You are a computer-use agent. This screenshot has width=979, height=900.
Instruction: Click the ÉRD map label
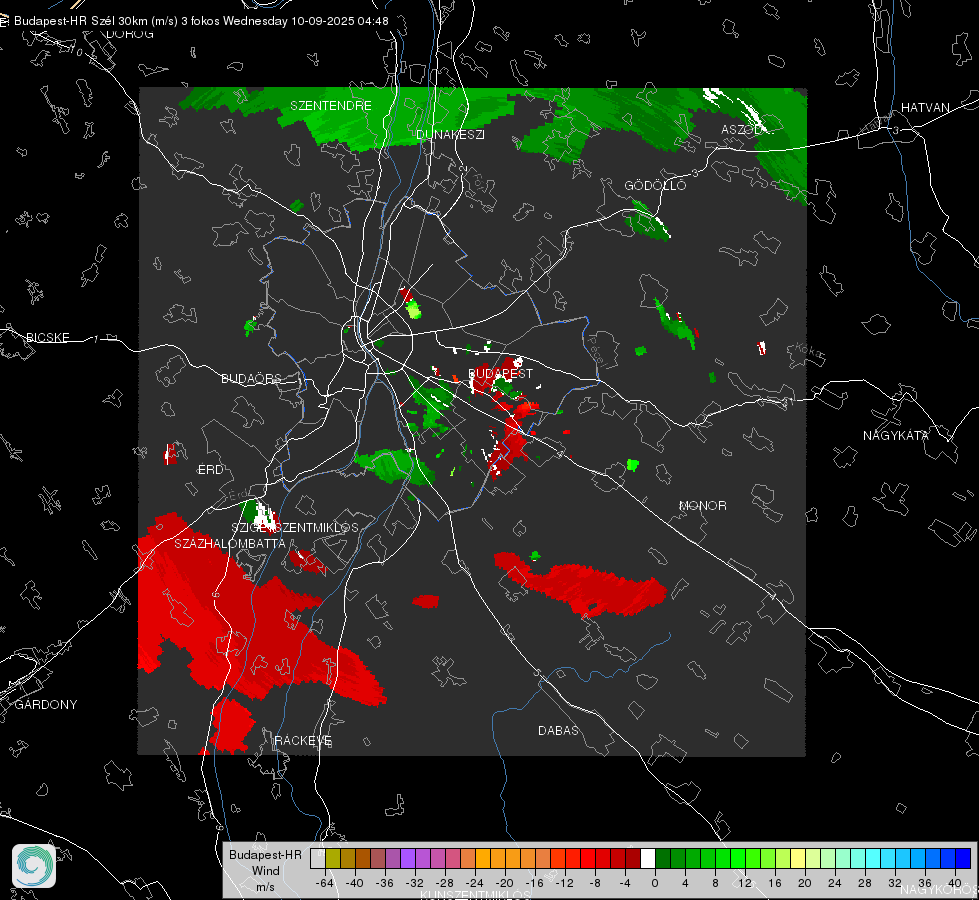(210, 470)
